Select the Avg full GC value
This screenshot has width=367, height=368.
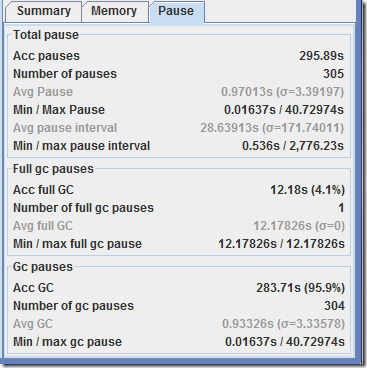[299, 226]
